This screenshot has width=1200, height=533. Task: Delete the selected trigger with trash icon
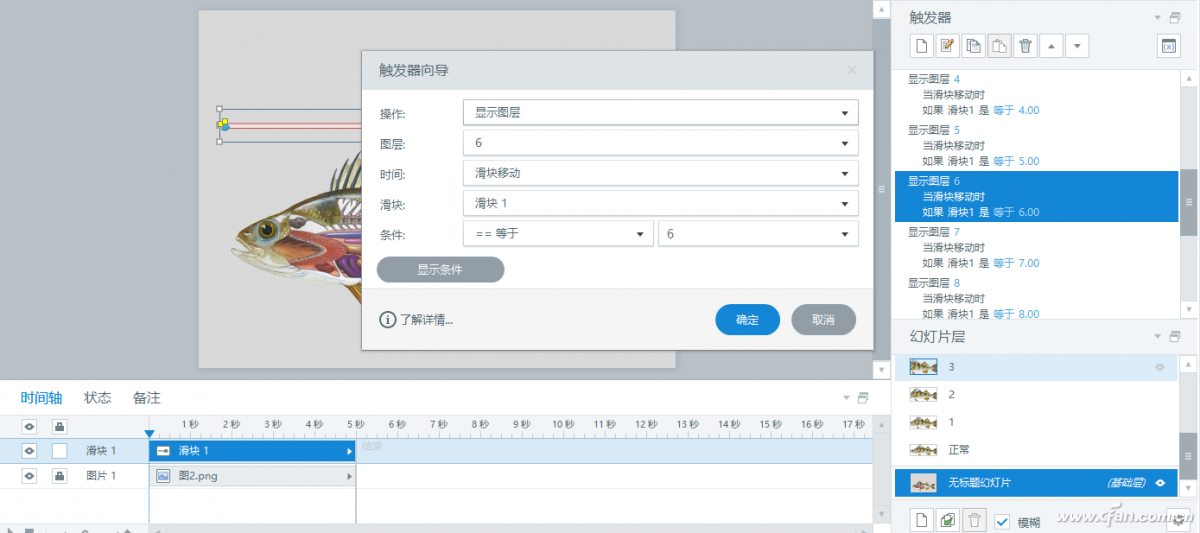tap(1025, 46)
